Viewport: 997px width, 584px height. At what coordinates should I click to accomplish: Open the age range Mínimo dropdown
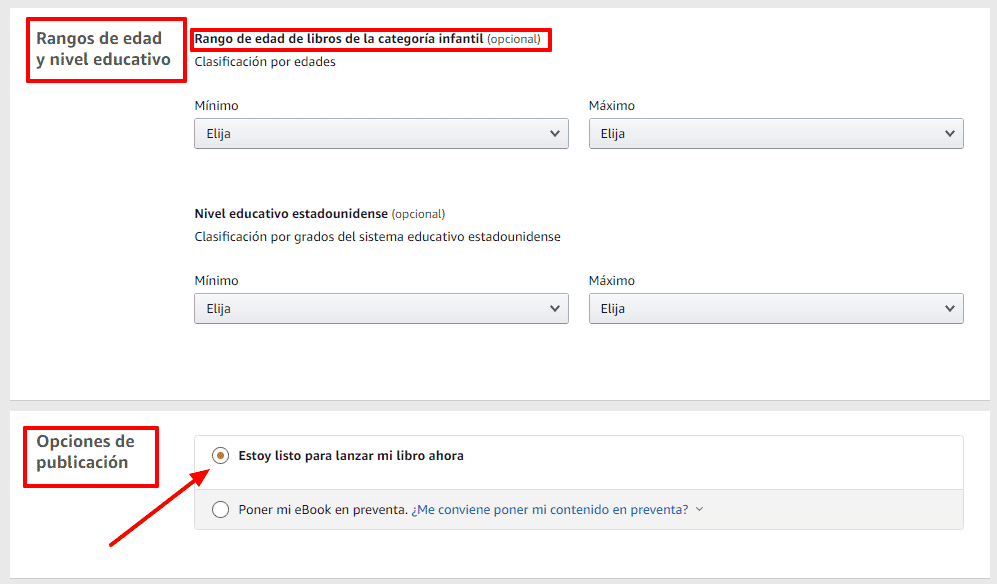click(382, 134)
